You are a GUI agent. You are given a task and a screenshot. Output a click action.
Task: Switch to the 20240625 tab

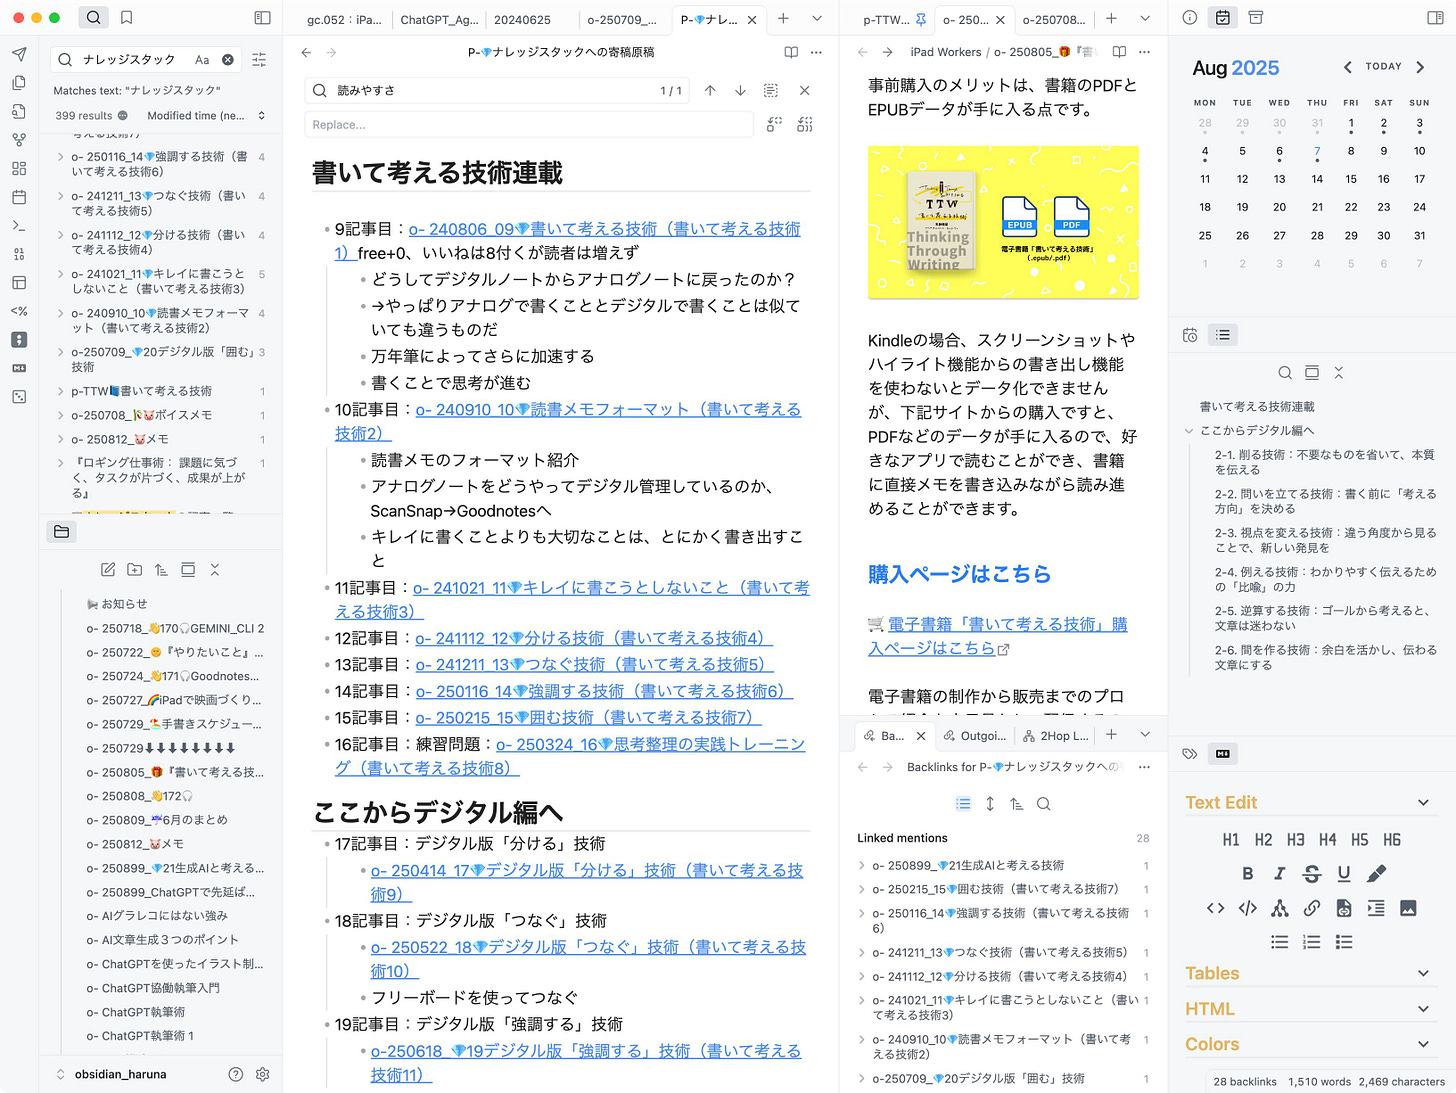coord(522,19)
